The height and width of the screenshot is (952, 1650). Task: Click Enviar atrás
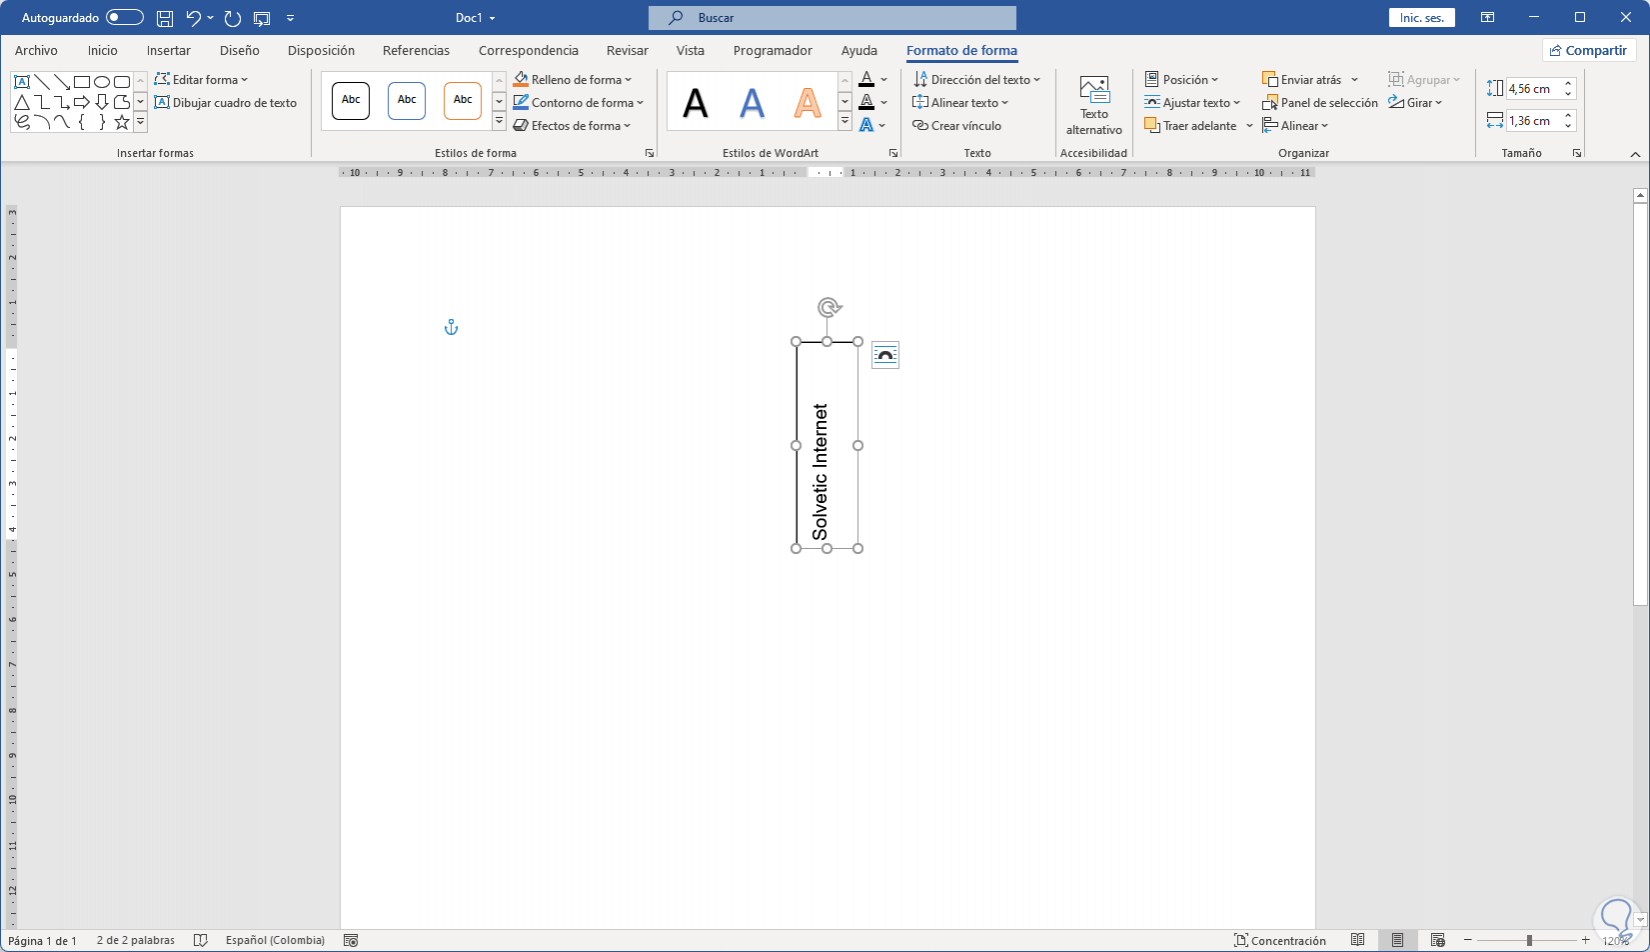click(1302, 79)
